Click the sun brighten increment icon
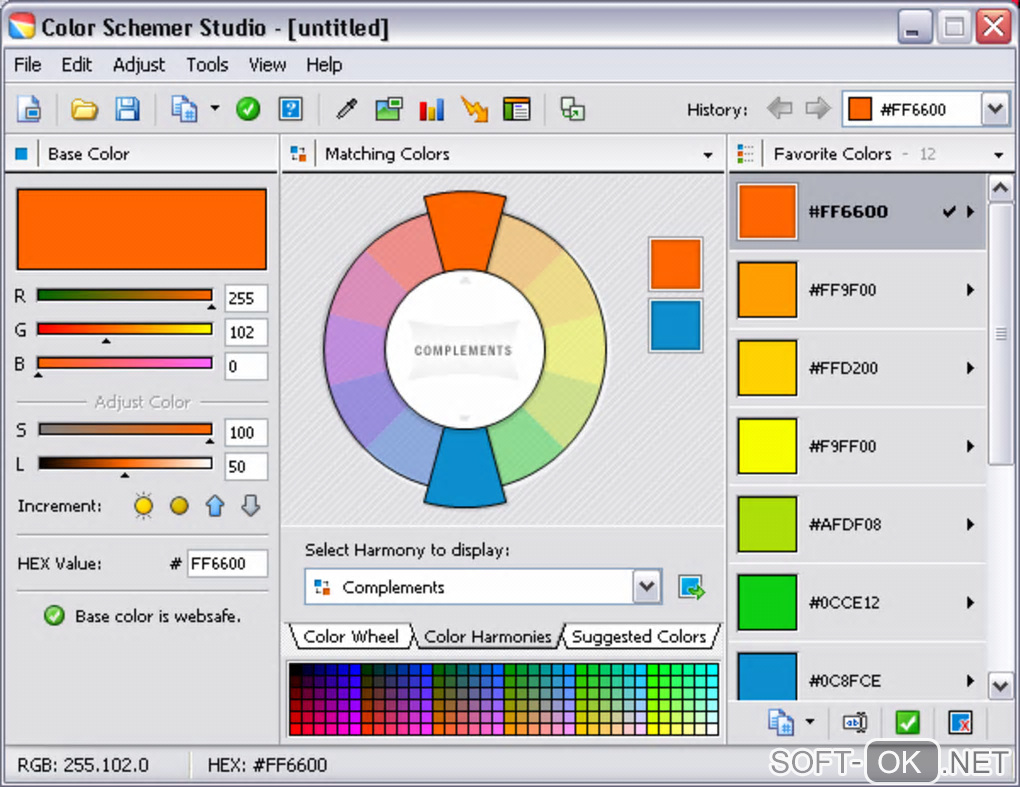The height and width of the screenshot is (787, 1020). [144, 505]
